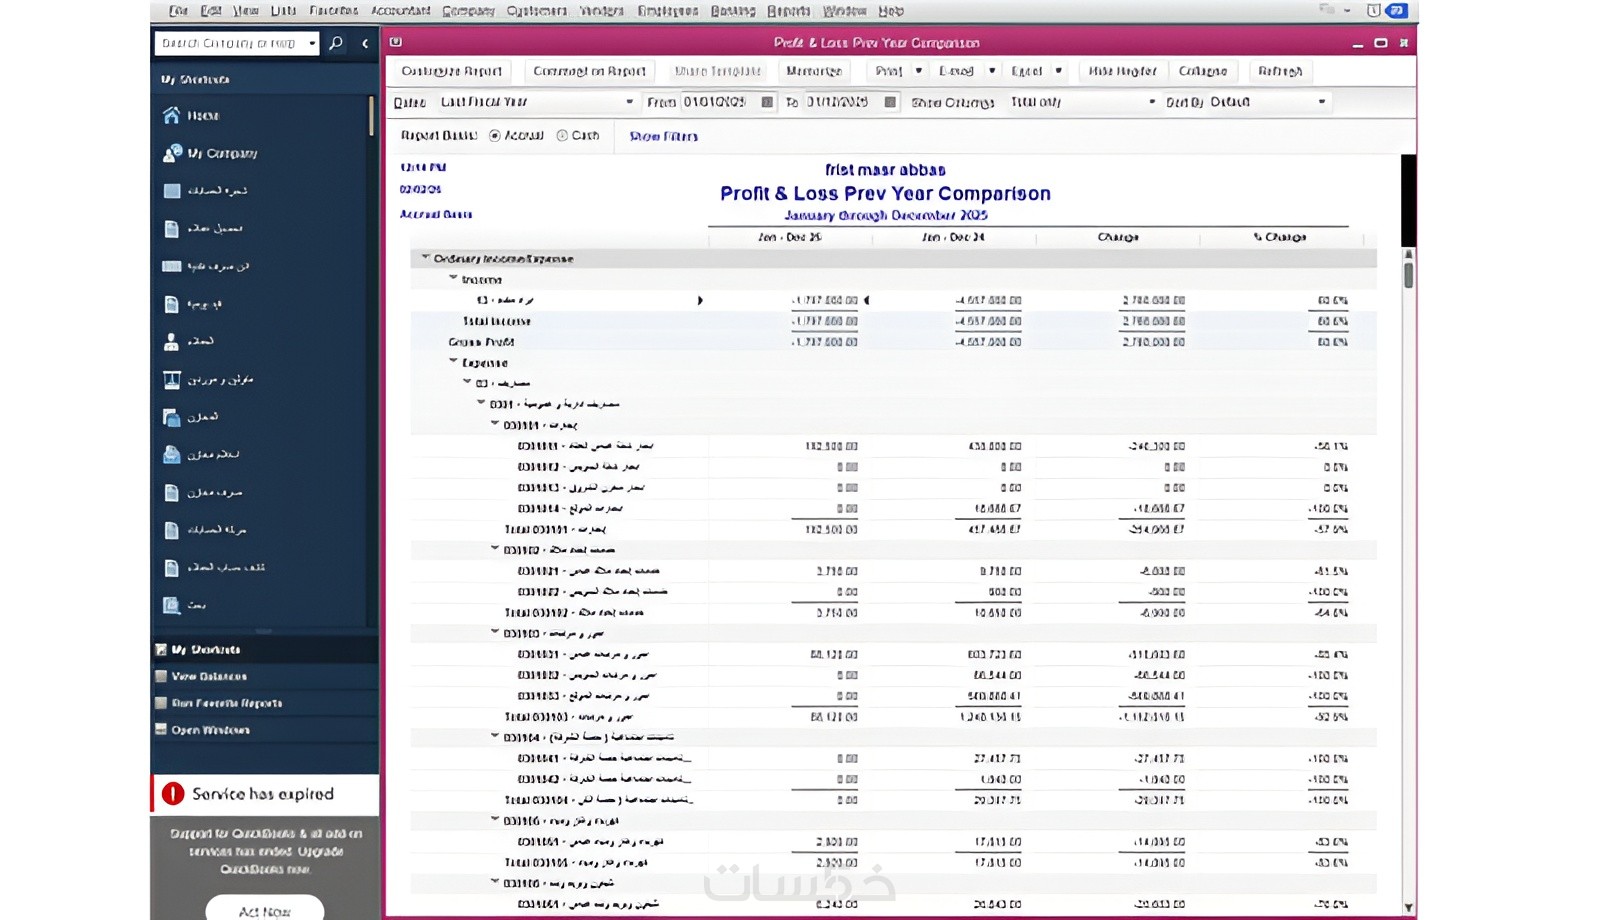Open the To date calendar picker
The width and height of the screenshot is (1600, 920).
[x=890, y=102]
